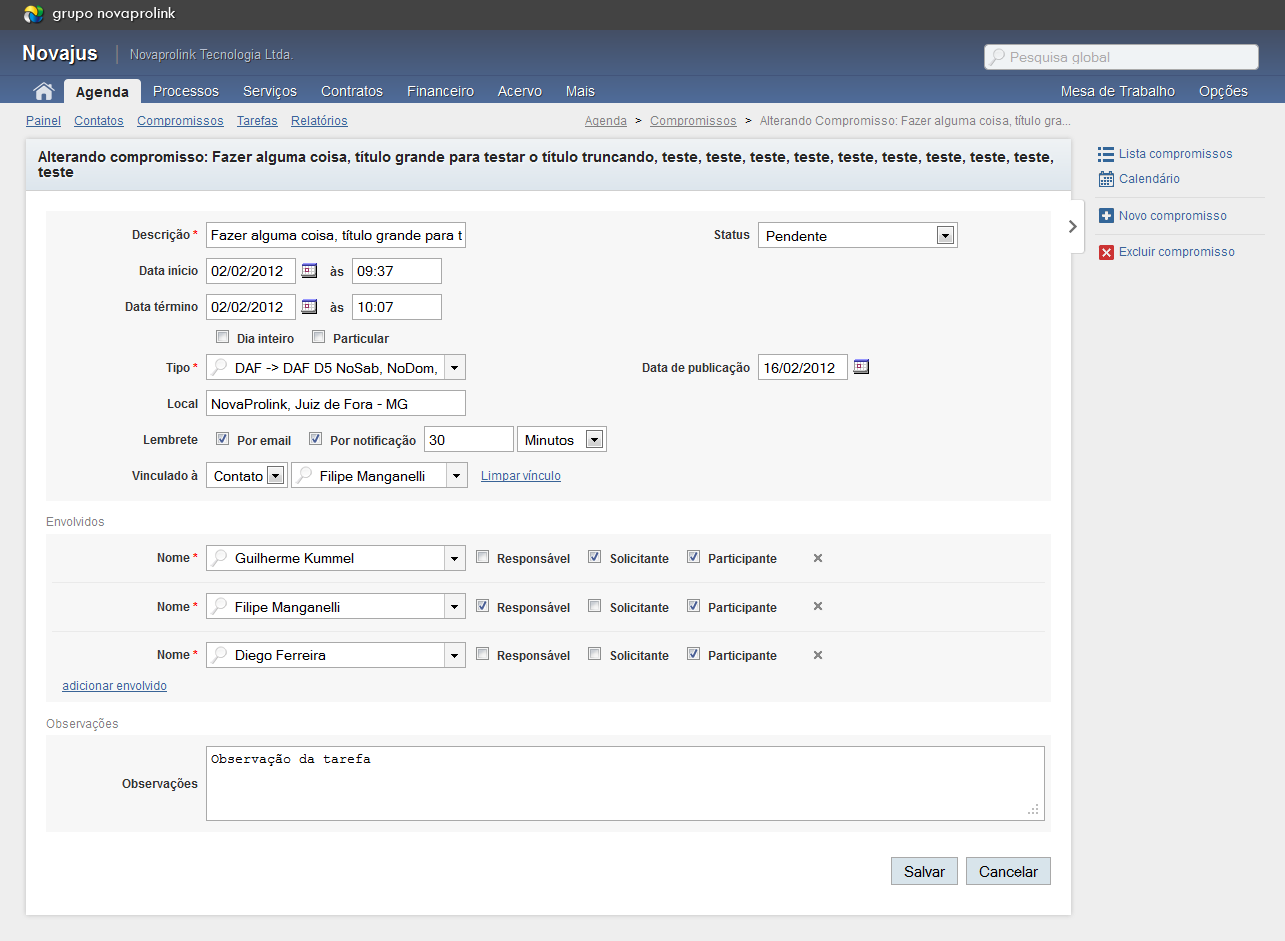The width and height of the screenshot is (1285, 941).
Task: Check Responsável for Guilherme Kummel
Action: (483, 557)
